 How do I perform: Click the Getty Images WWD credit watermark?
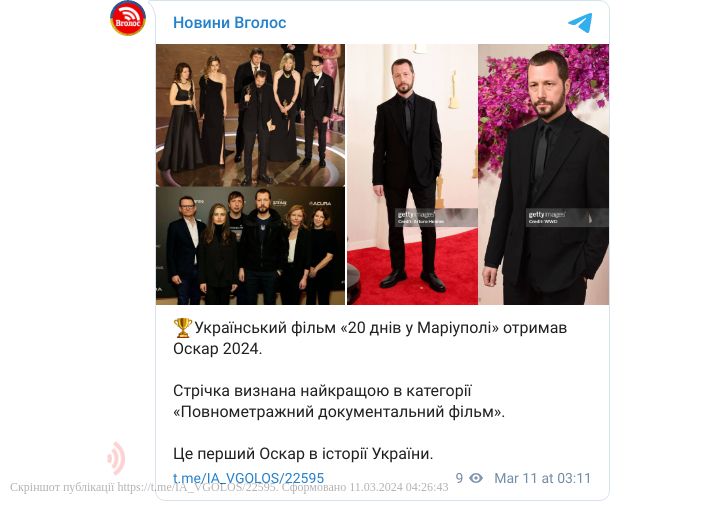(x=567, y=217)
